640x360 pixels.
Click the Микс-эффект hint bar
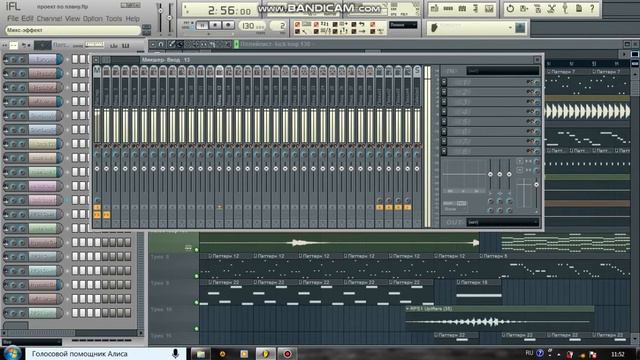[x=73, y=30]
